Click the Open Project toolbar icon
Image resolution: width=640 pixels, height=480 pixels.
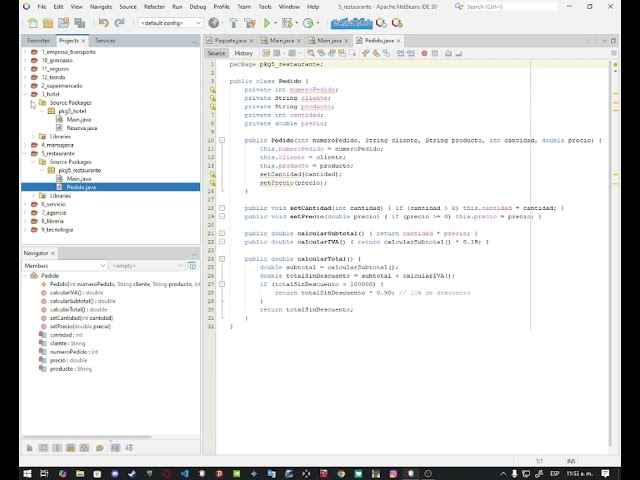pyautogui.click(x=64, y=23)
